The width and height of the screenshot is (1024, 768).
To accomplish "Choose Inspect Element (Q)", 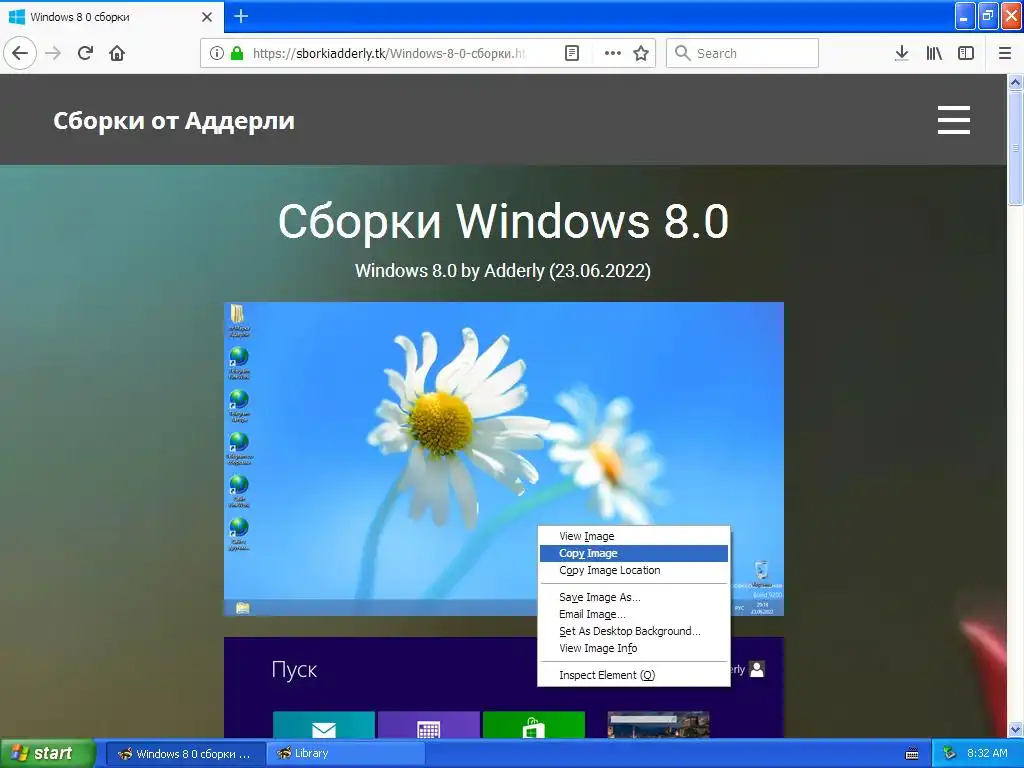I will (x=633, y=675).
